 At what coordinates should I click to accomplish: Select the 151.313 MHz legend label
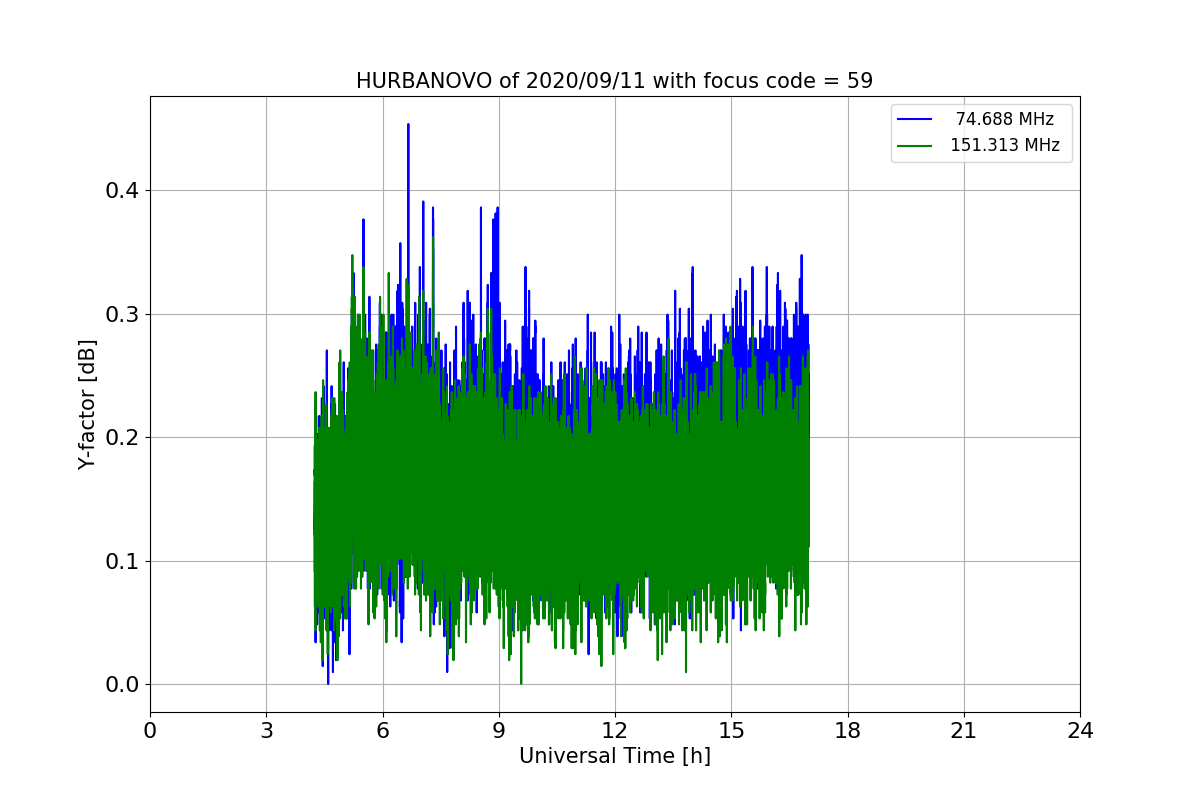tap(1004, 145)
